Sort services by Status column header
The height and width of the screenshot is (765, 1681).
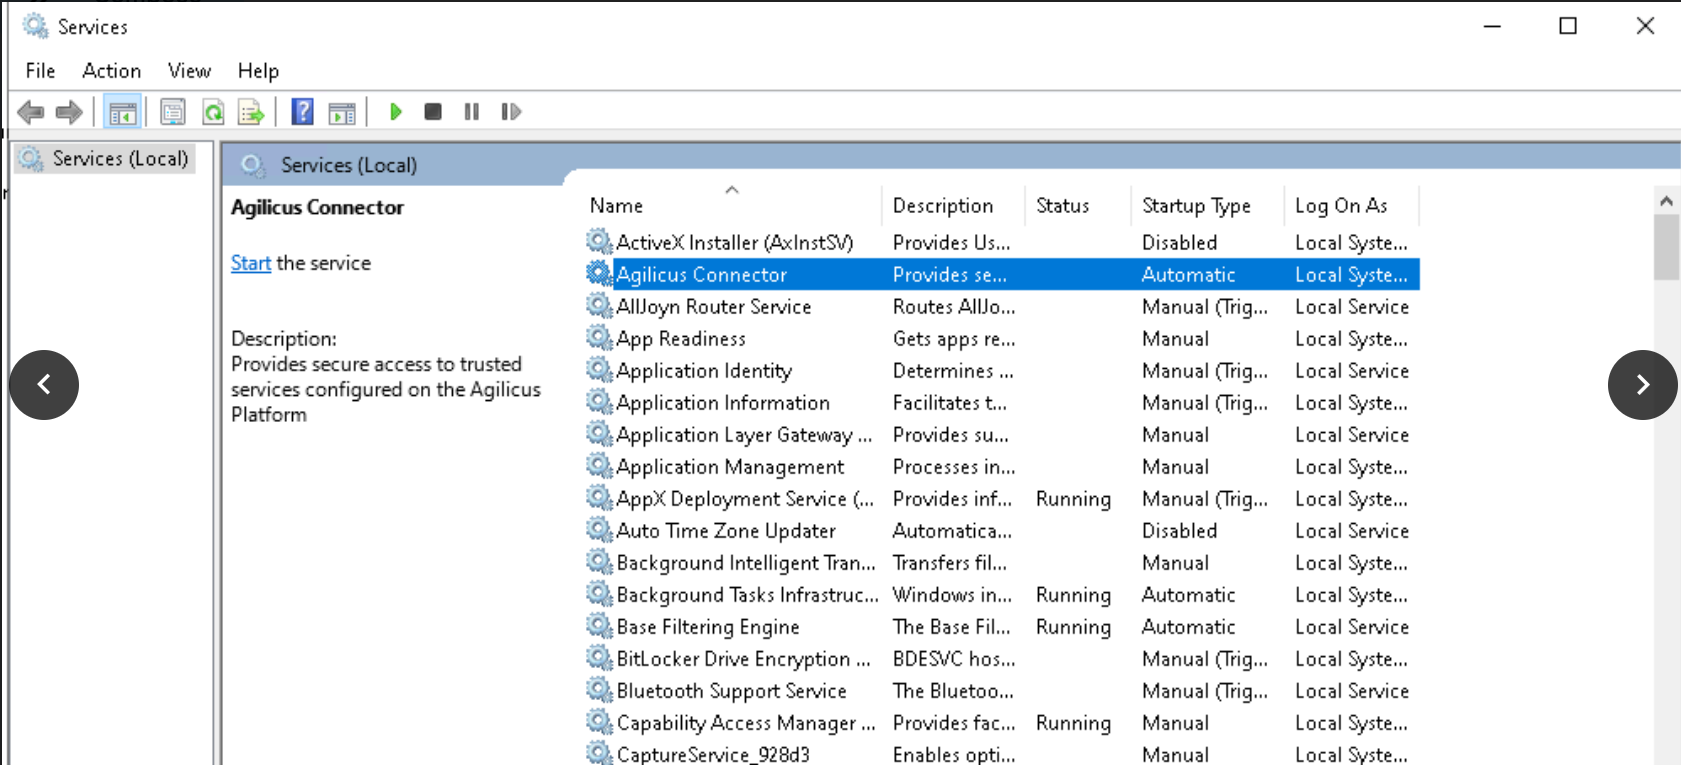pyautogui.click(x=1062, y=206)
